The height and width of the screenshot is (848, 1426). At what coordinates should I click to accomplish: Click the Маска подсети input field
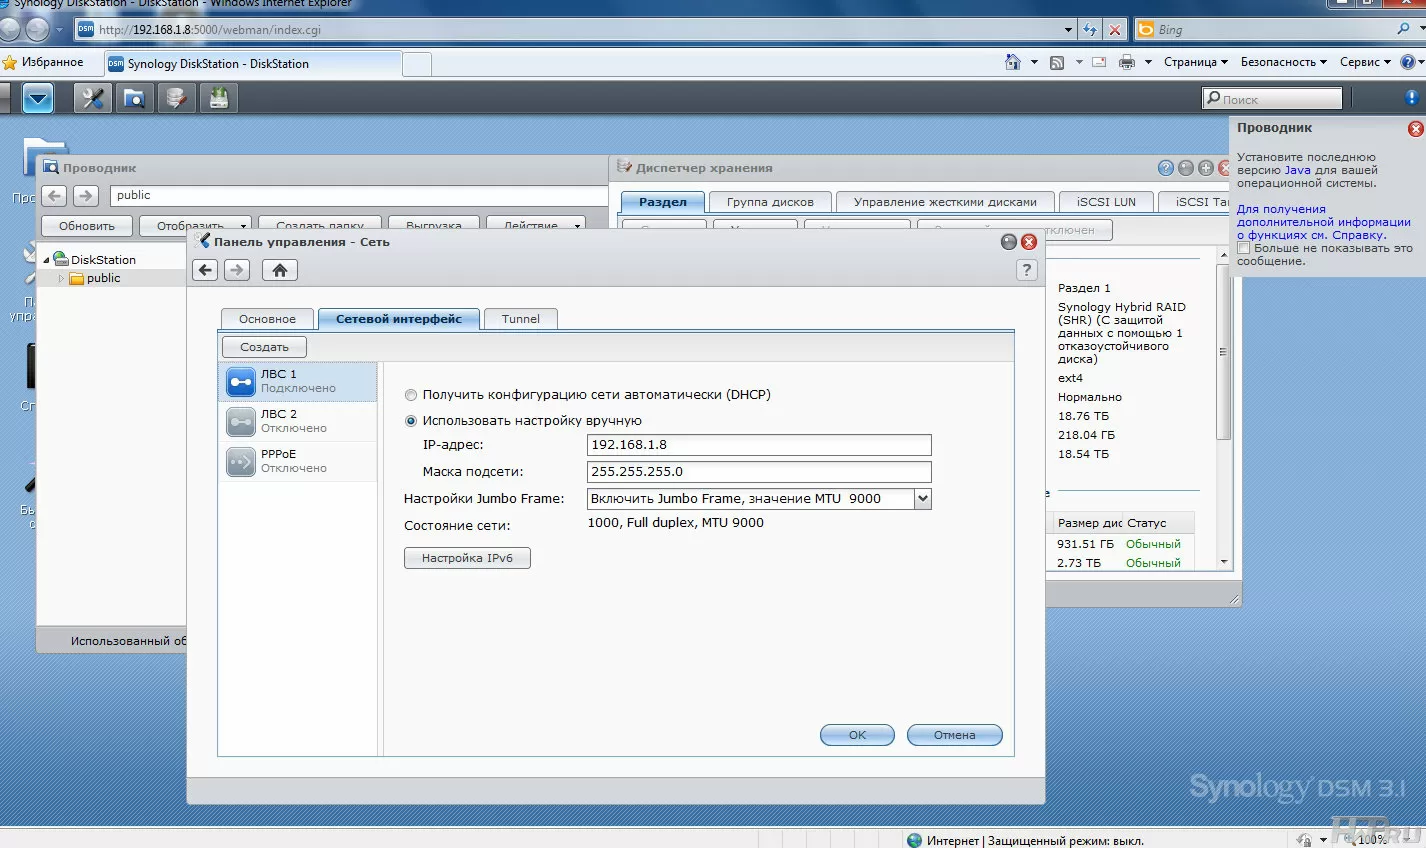pos(759,472)
